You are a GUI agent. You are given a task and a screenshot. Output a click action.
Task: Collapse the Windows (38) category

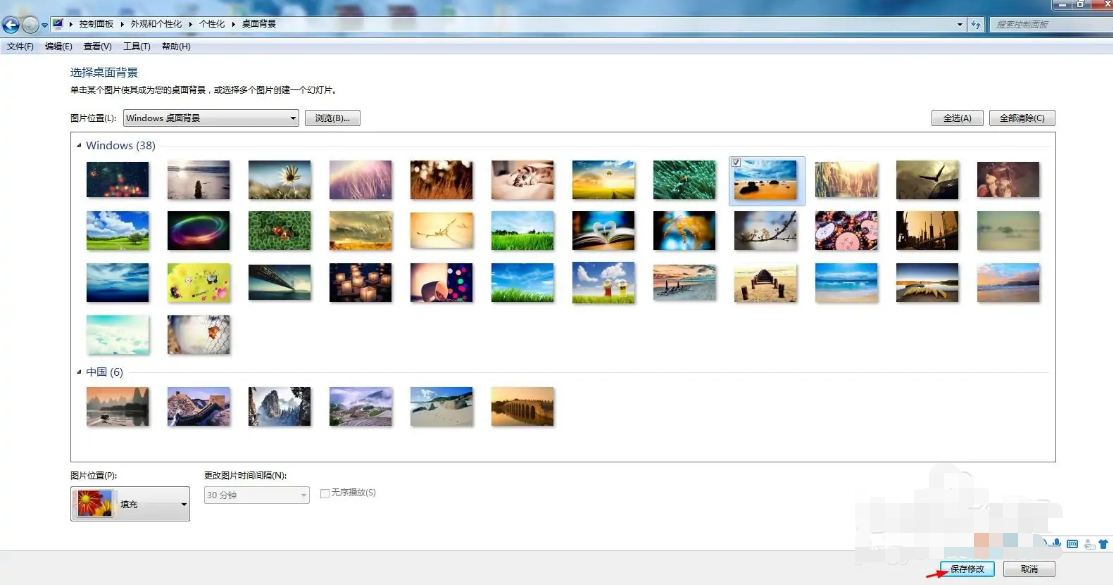[81, 145]
